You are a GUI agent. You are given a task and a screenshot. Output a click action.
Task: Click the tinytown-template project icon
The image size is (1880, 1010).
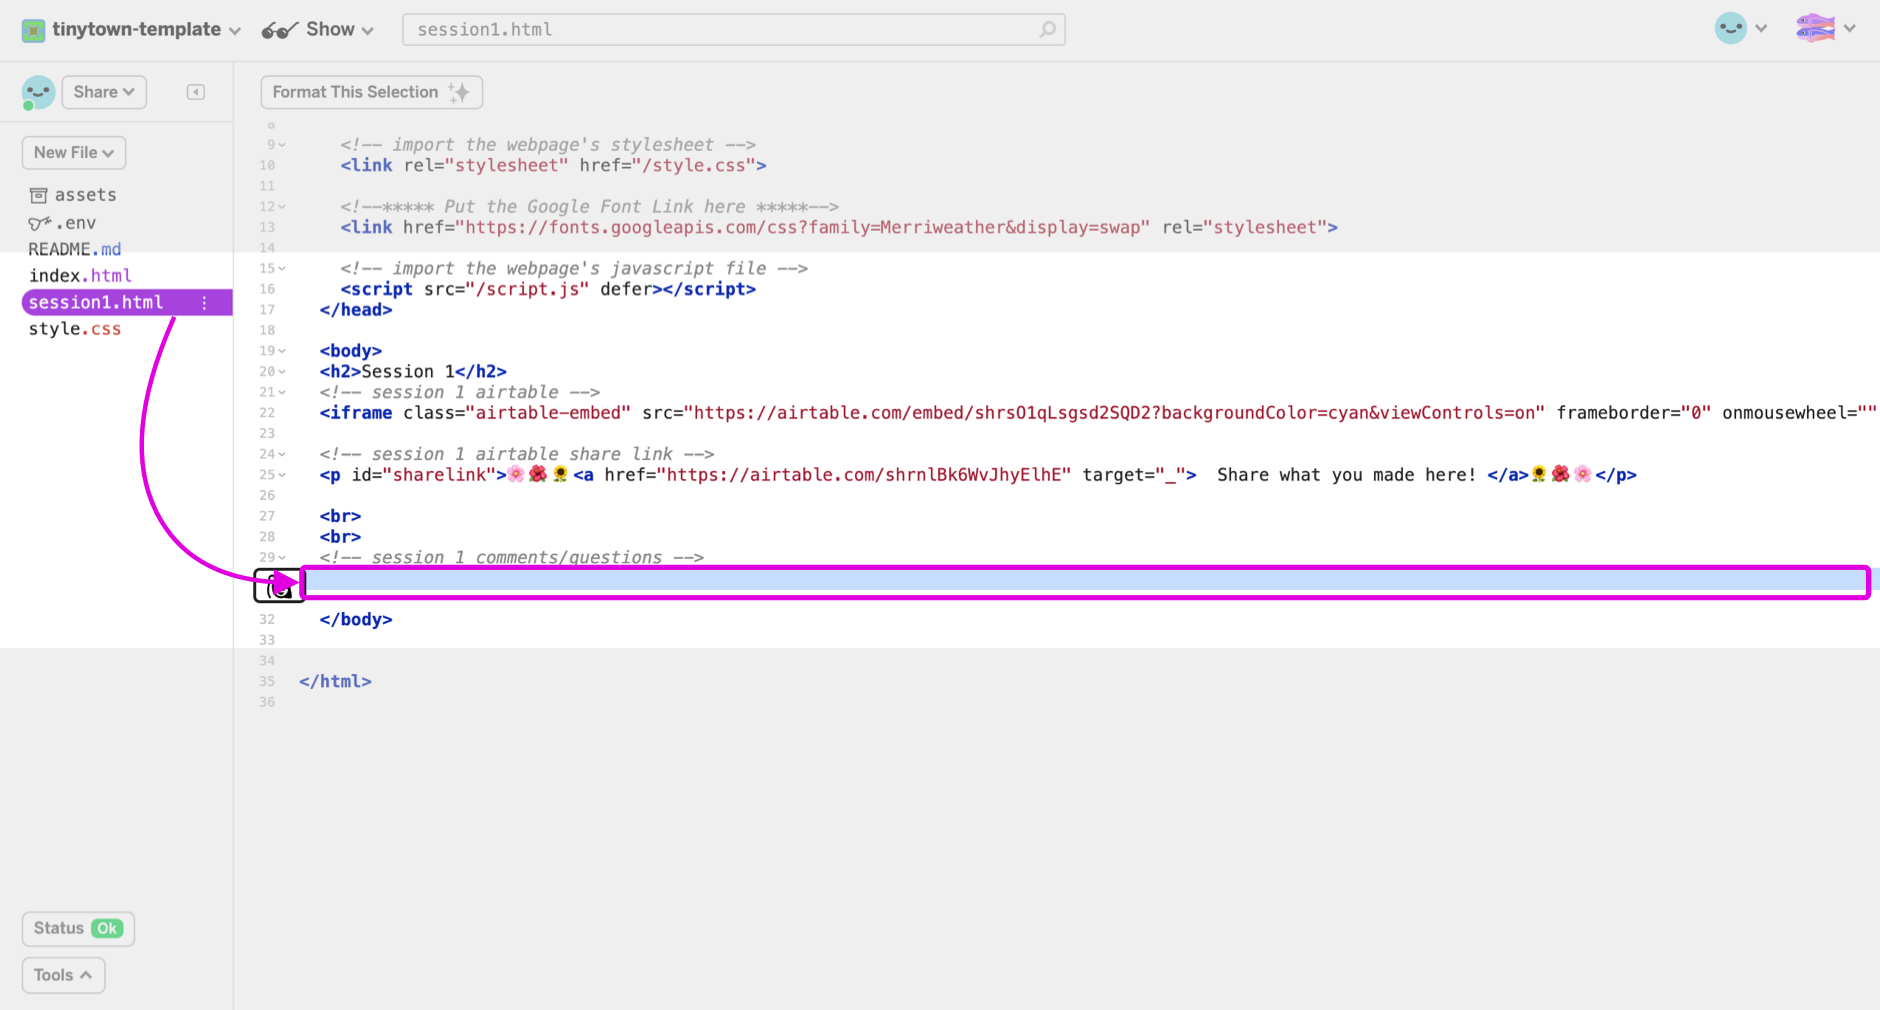pyautogui.click(x=34, y=30)
